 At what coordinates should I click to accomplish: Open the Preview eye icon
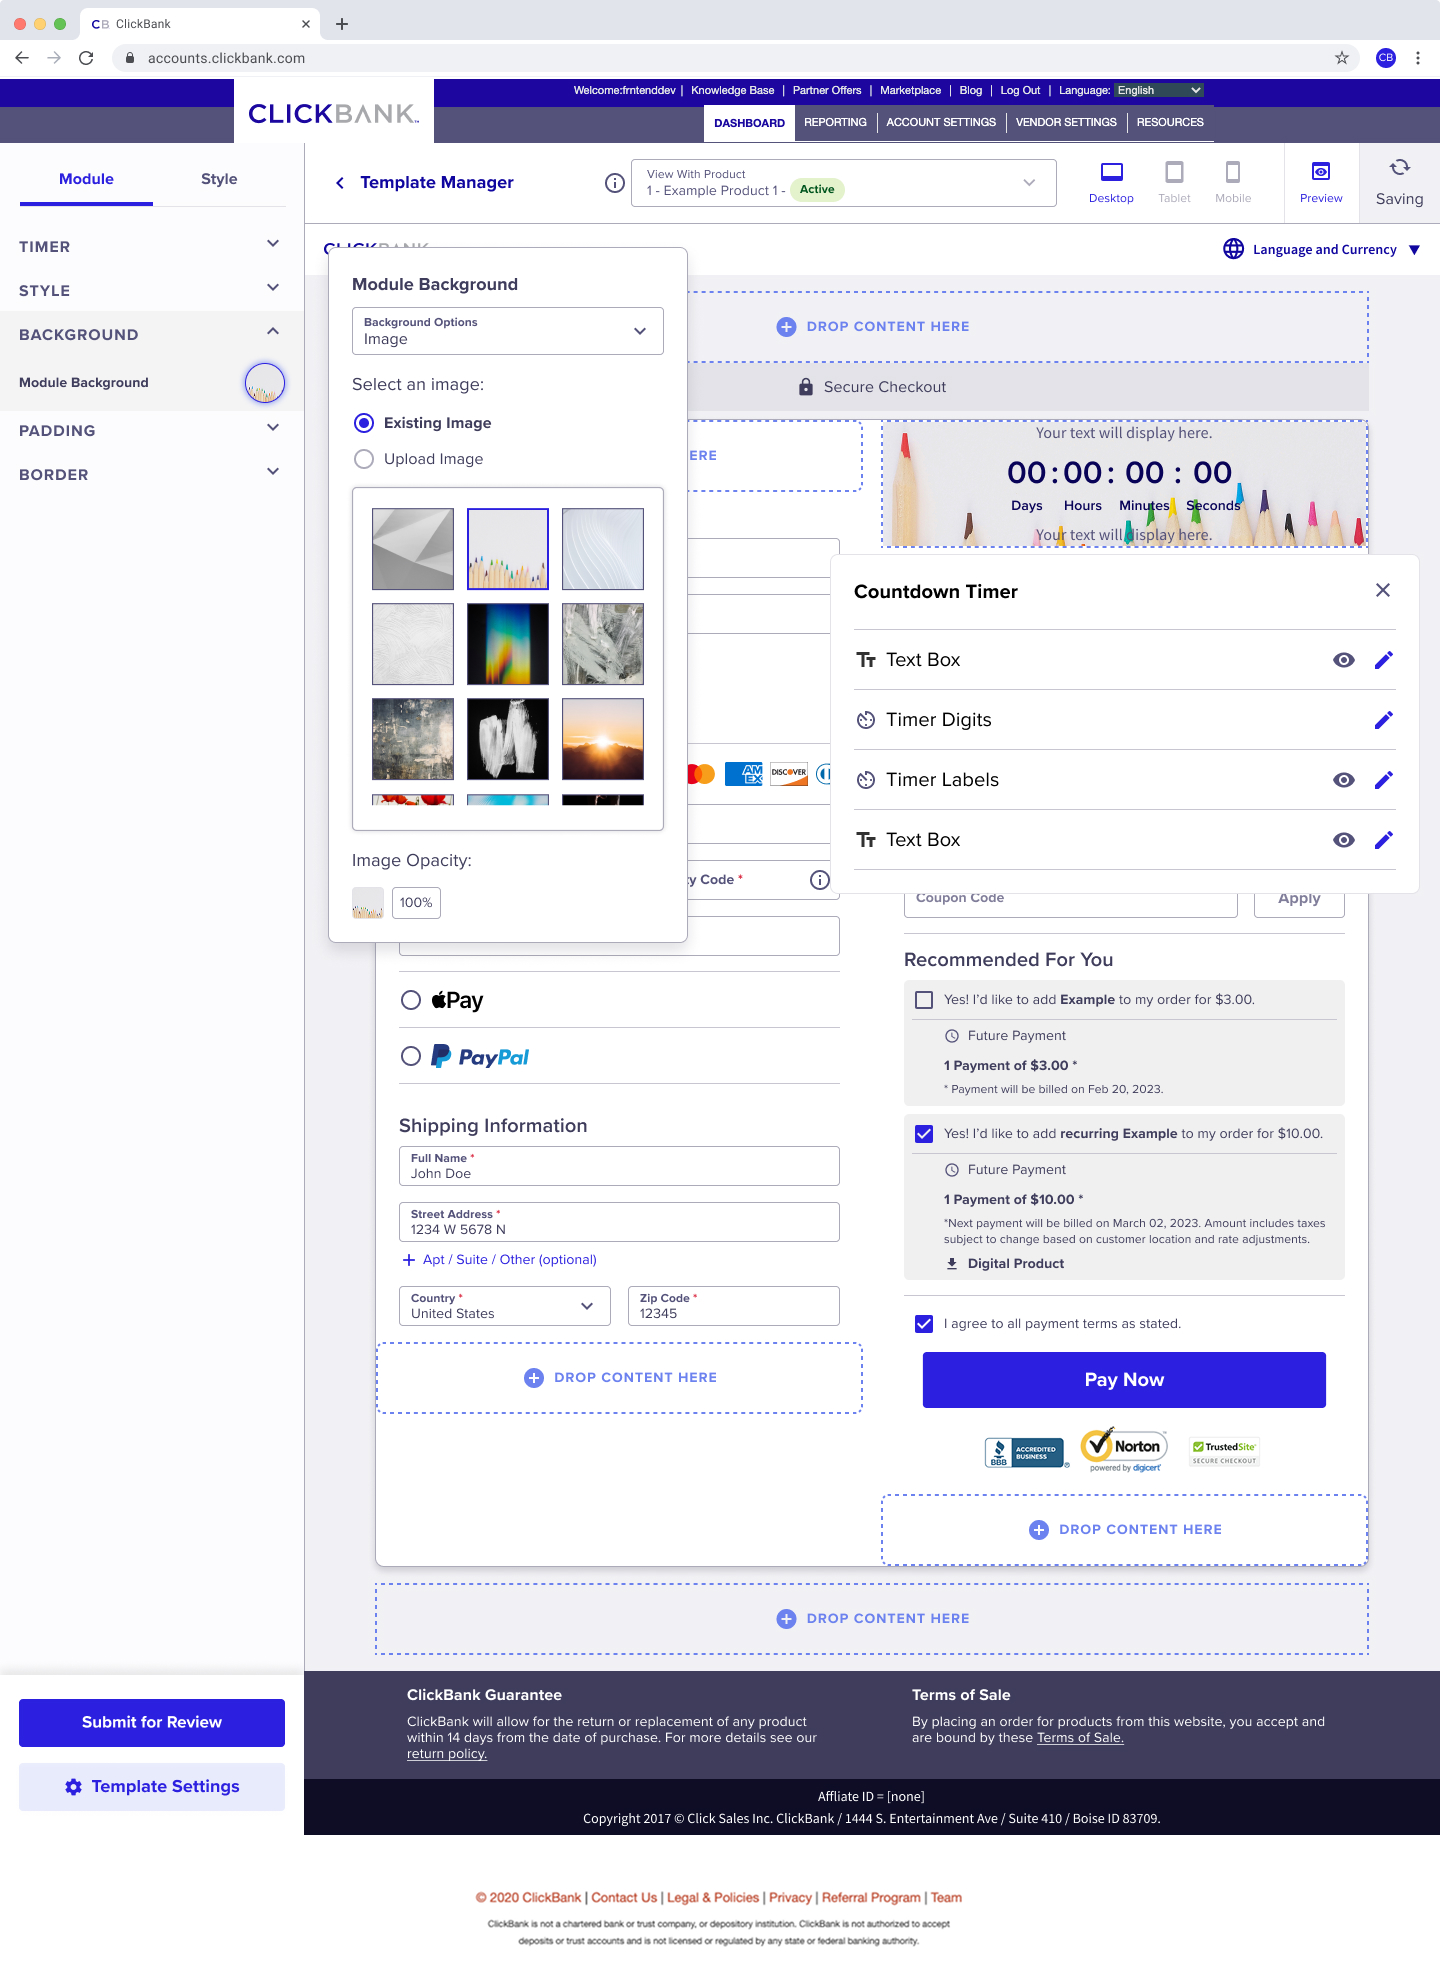click(1321, 172)
